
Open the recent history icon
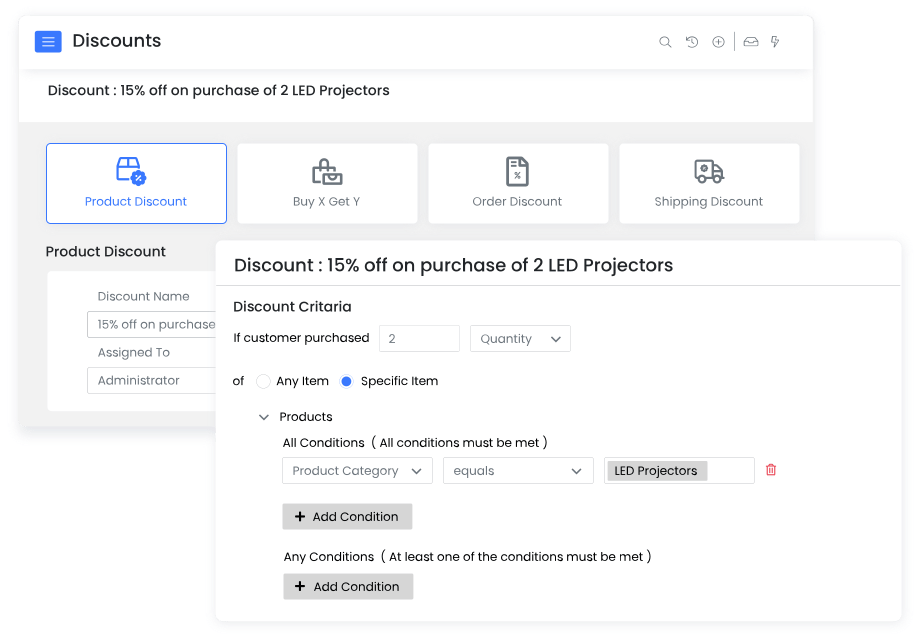692,42
